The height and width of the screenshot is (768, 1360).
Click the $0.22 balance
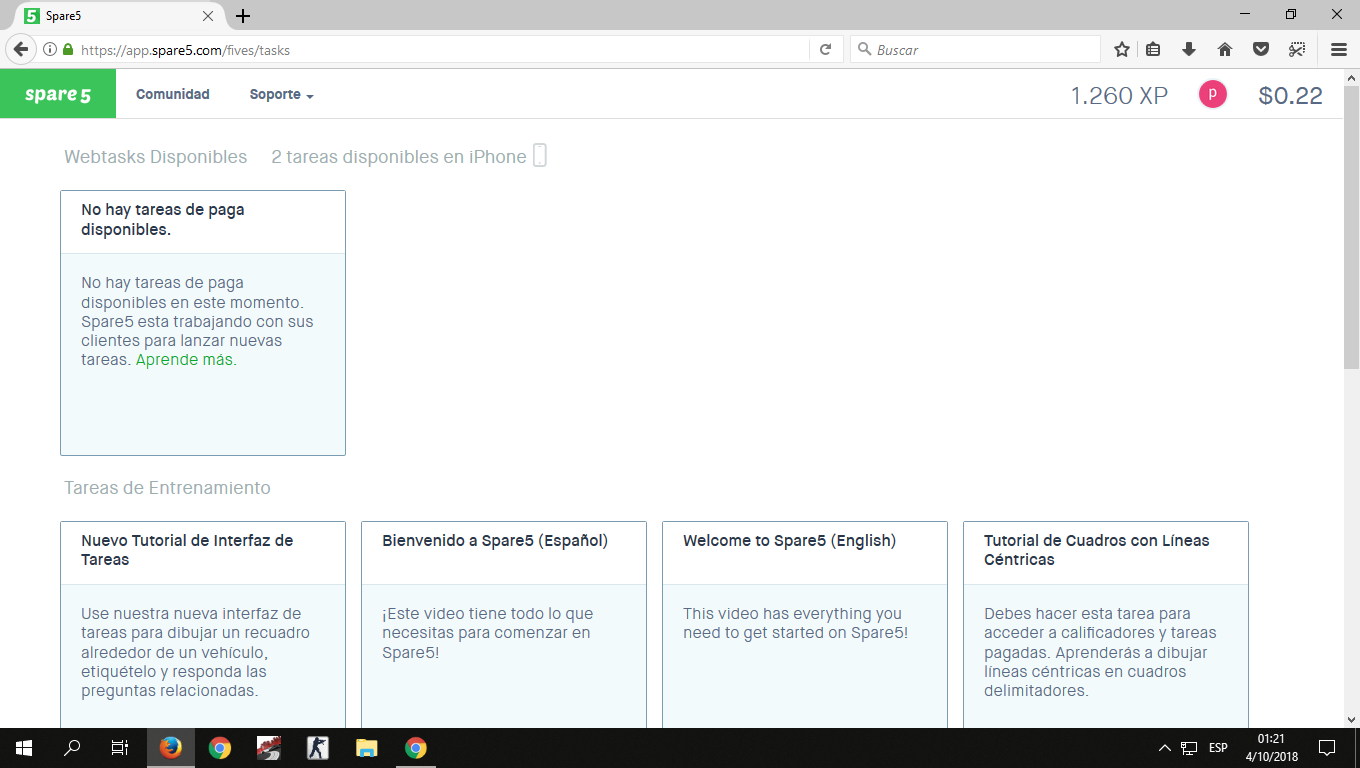tap(1290, 95)
